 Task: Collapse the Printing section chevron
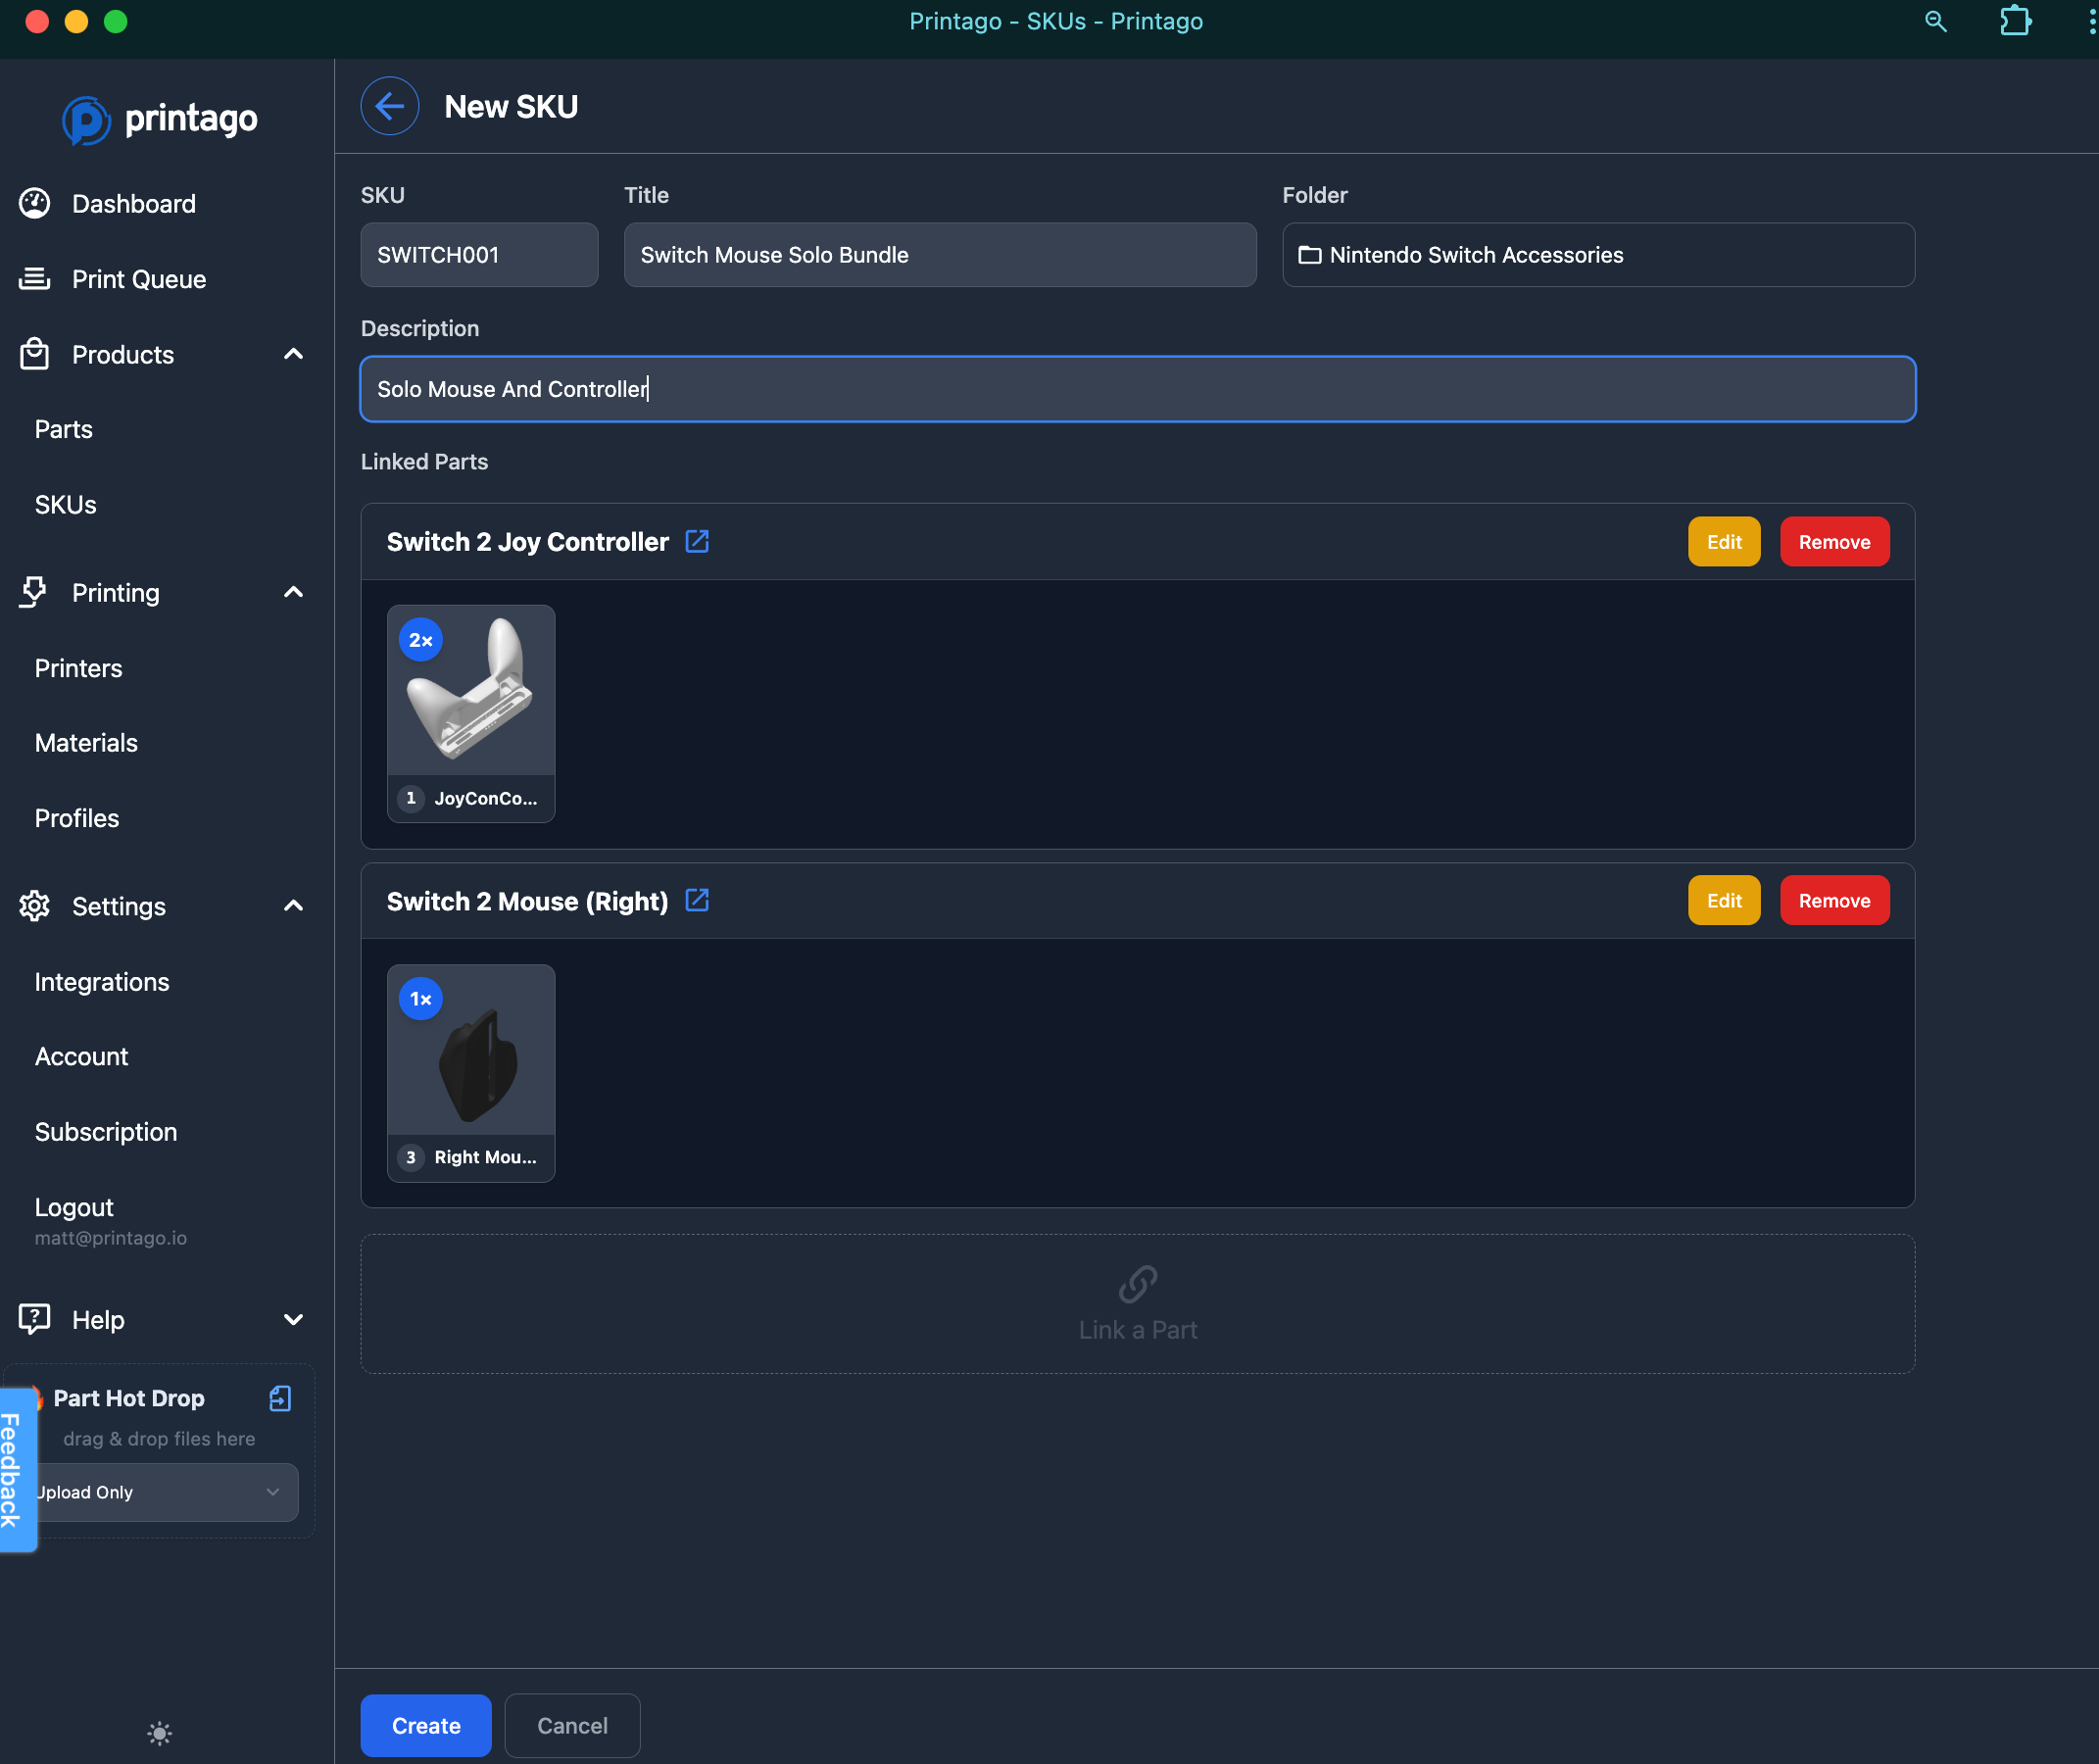tap(293, 592)
